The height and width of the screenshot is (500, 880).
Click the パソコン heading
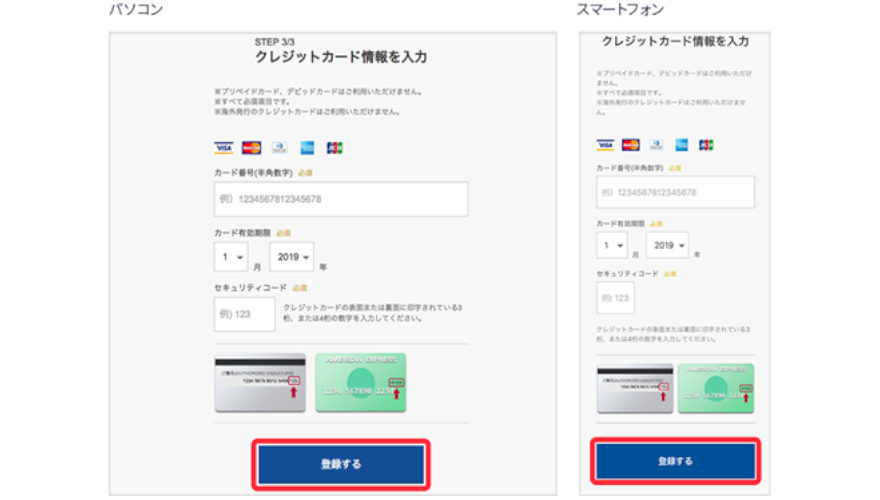point(136,10)
